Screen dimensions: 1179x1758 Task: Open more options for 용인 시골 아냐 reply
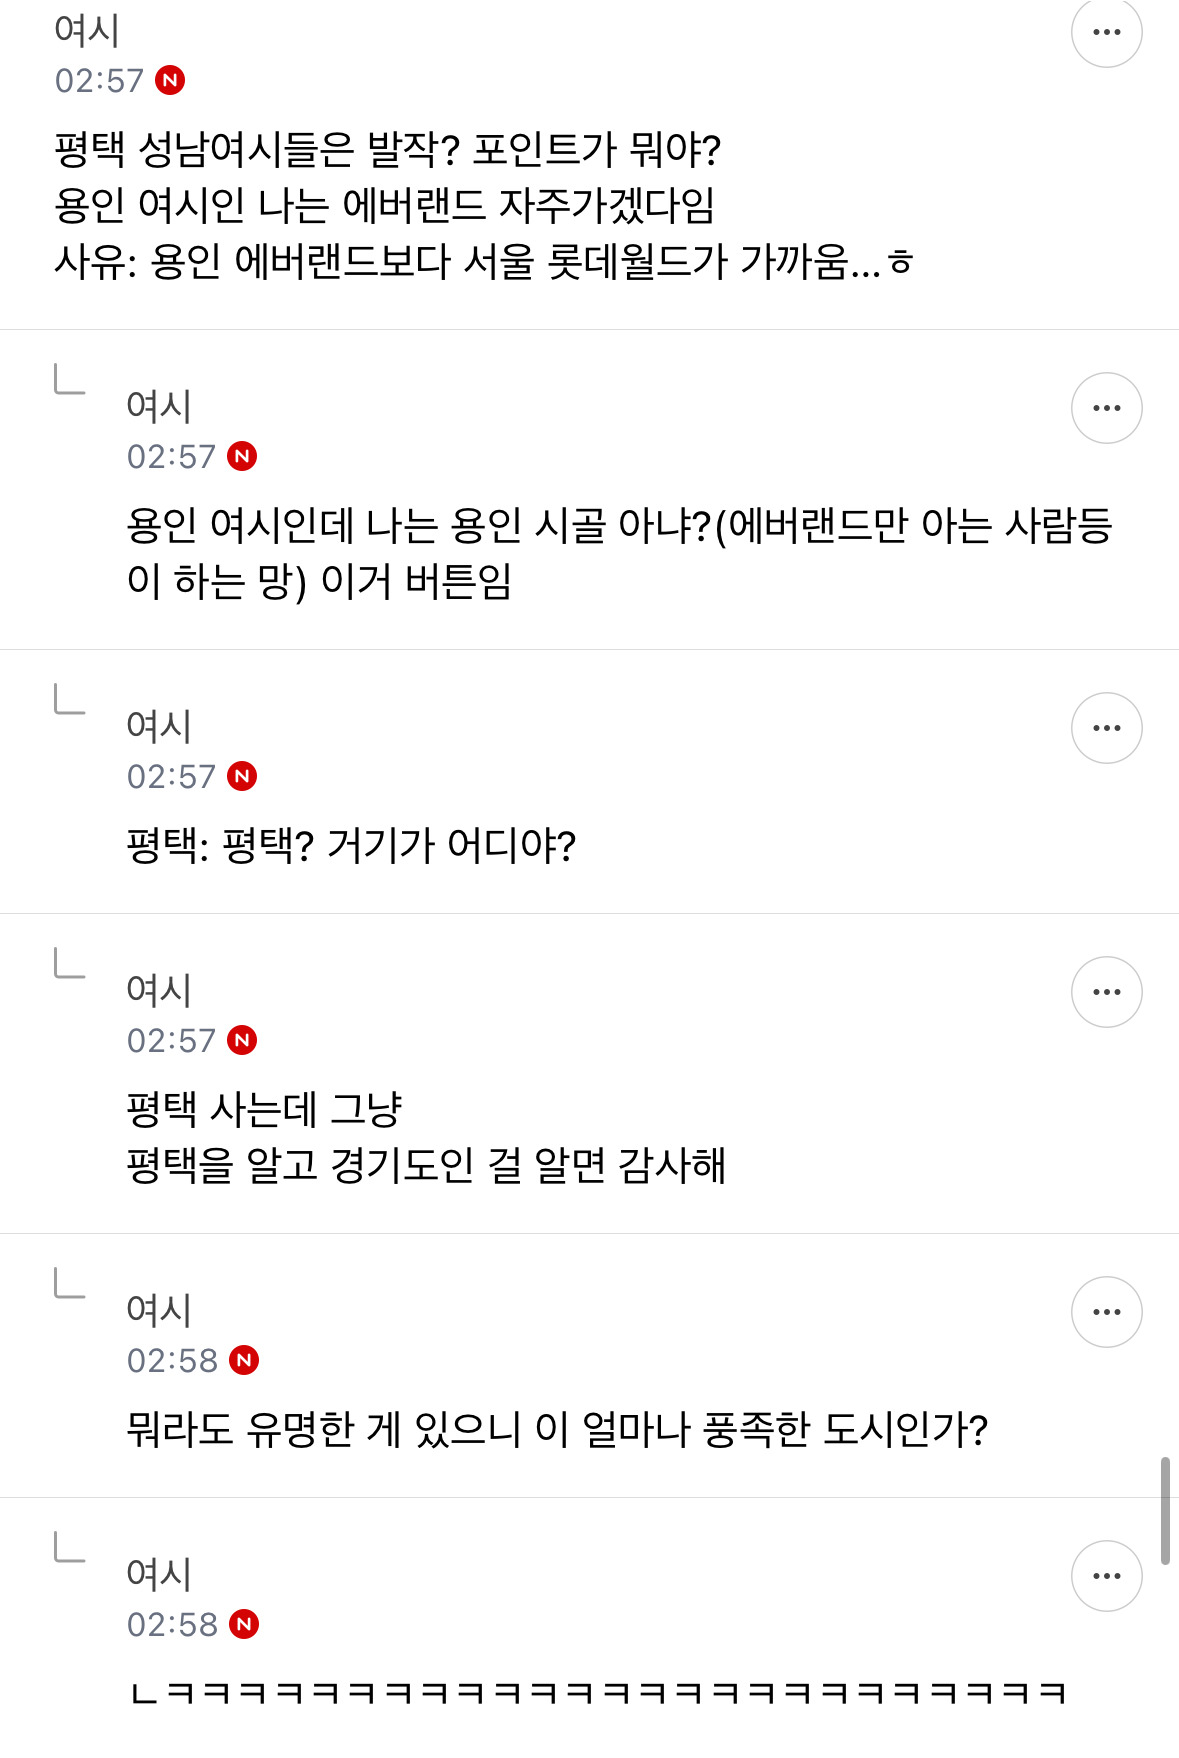[1106, 408]
